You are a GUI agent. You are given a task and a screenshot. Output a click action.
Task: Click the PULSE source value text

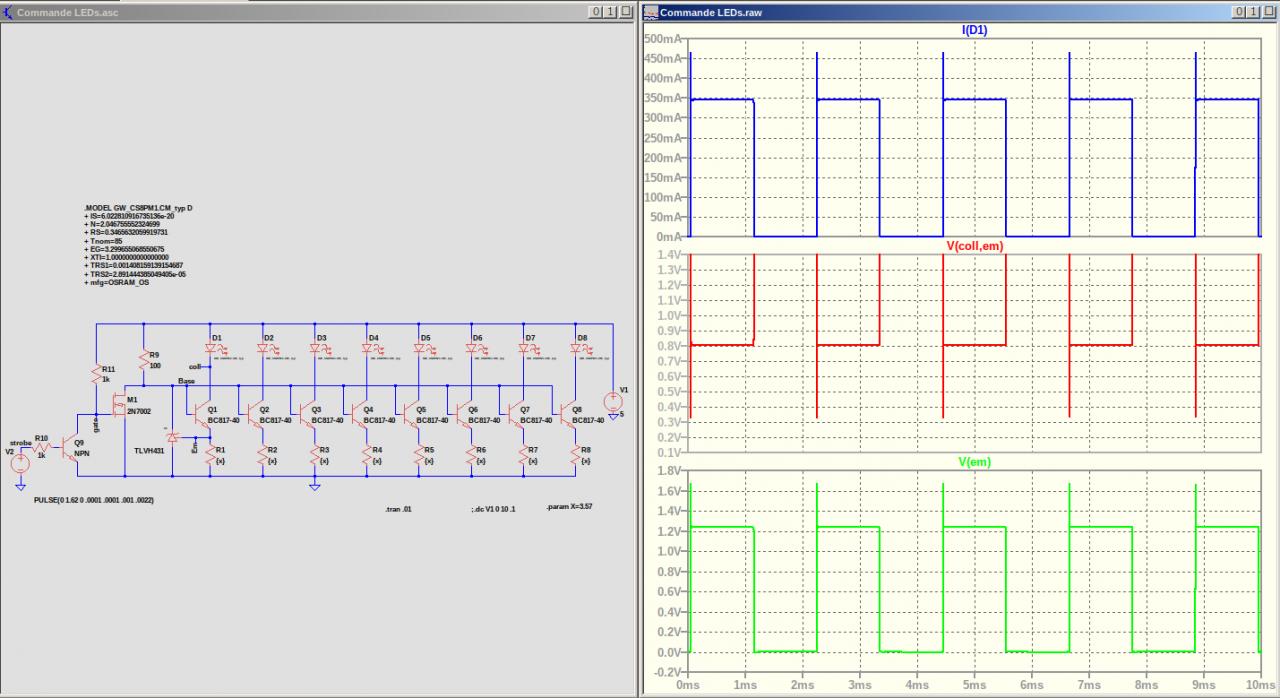(x=94, y=499)
